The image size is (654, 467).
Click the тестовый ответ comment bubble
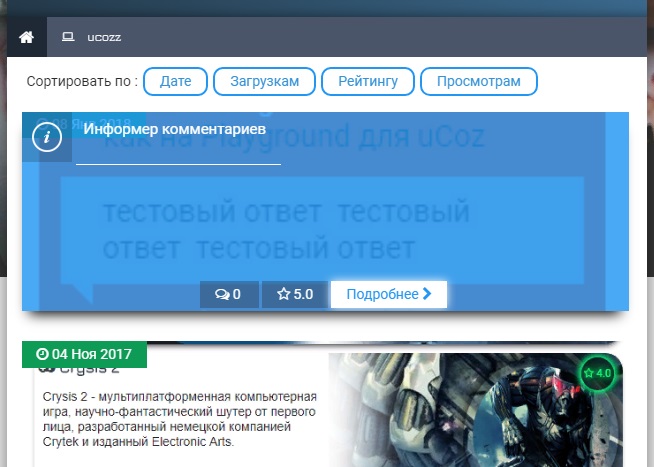point(322,230)
